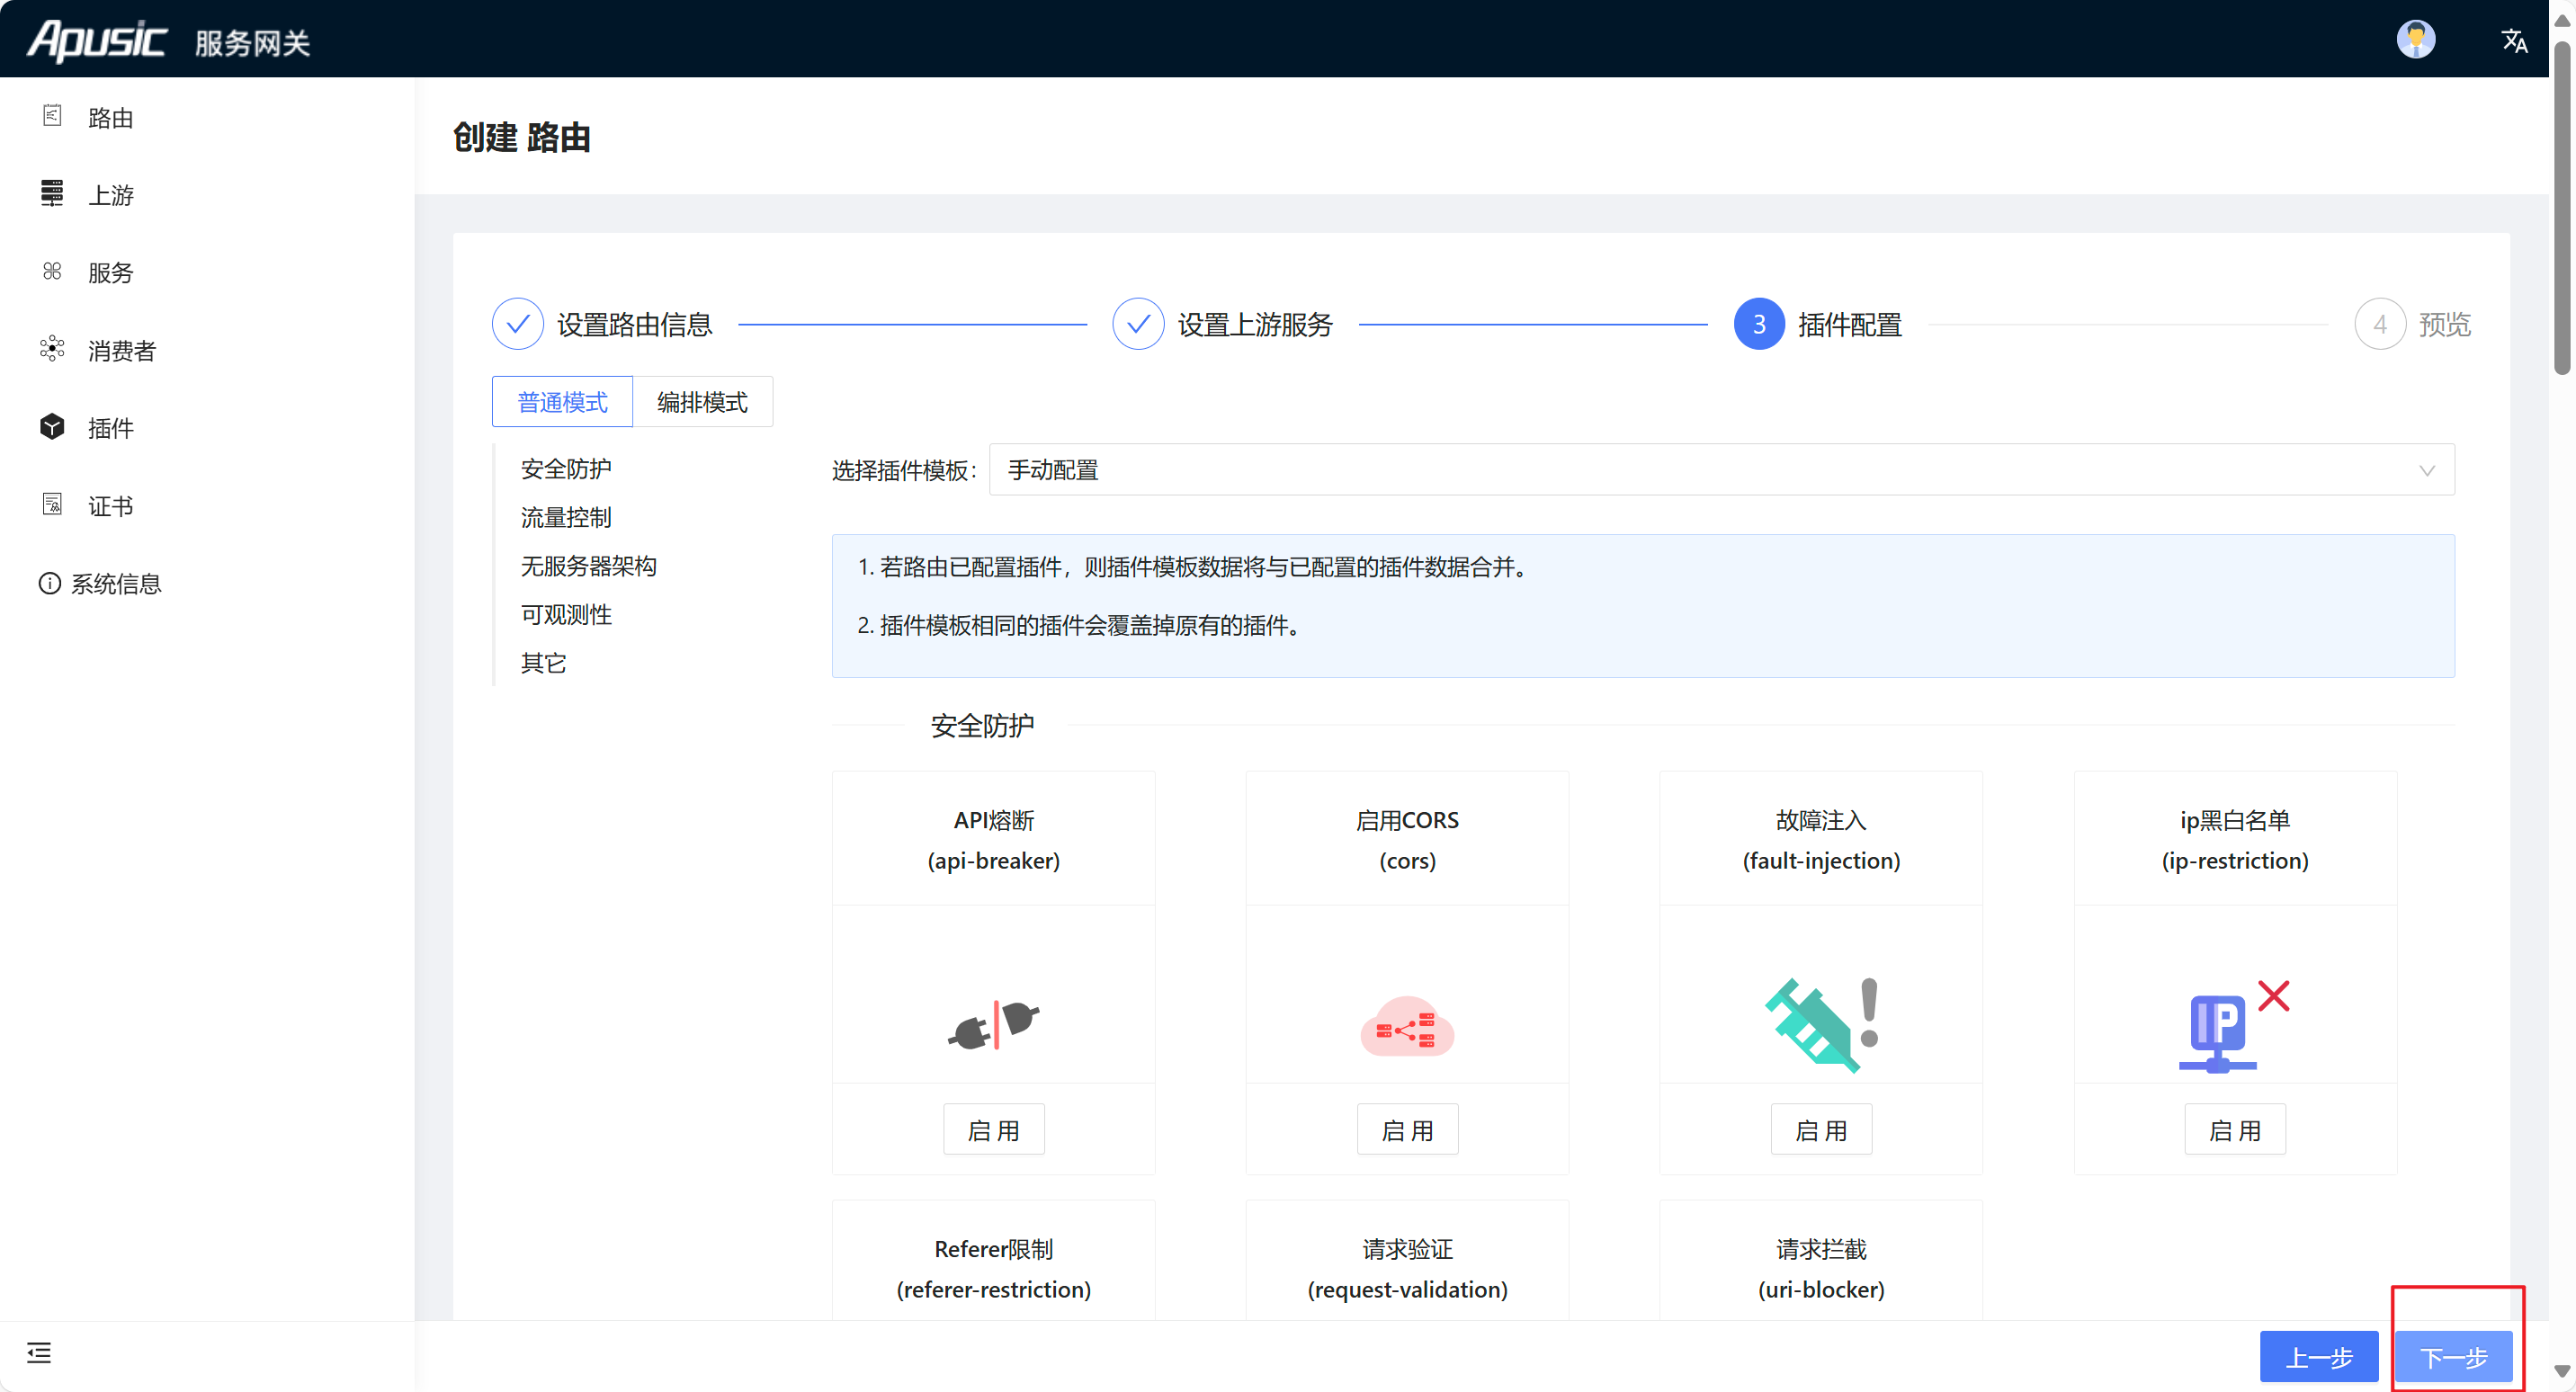
Task: Click the 安全防护 section heading
Action: pyautogui.click(x=982, y=725)
